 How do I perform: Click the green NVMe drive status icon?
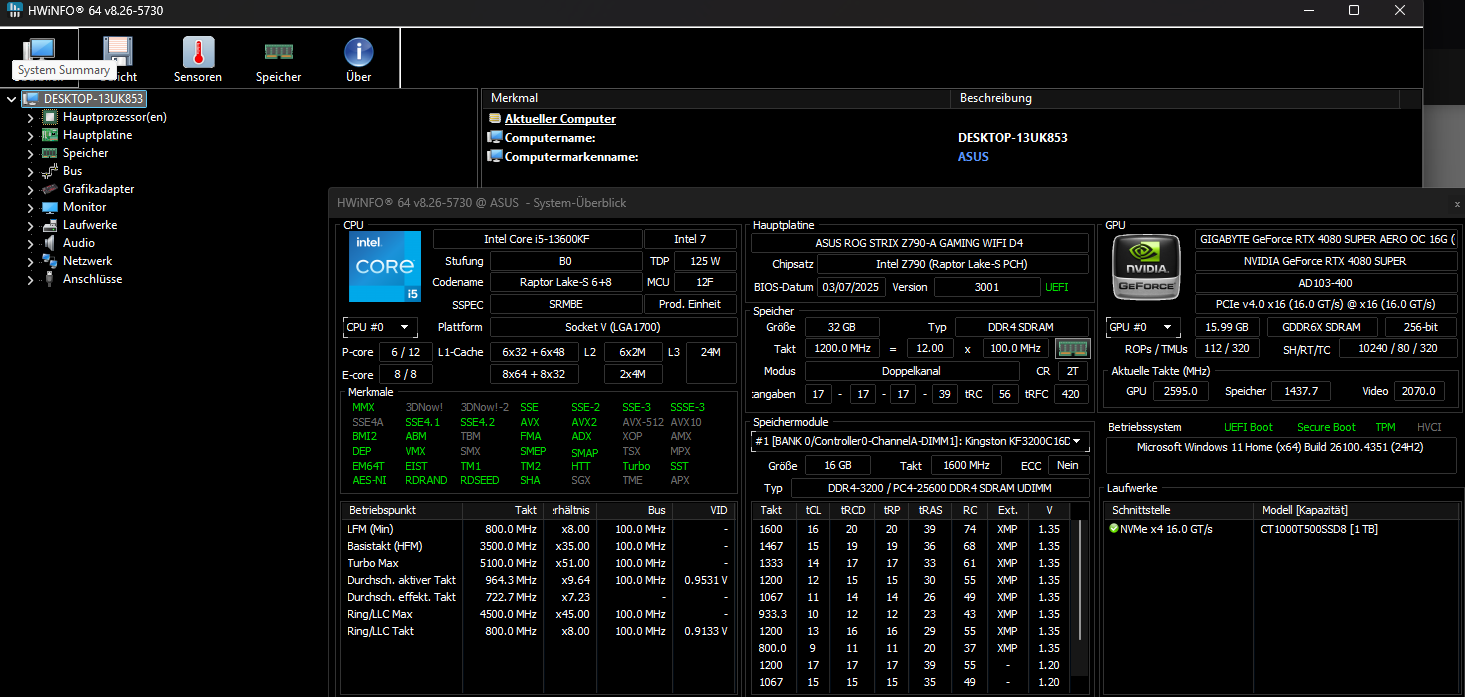pyautogui.click(x=1113, y=529)
